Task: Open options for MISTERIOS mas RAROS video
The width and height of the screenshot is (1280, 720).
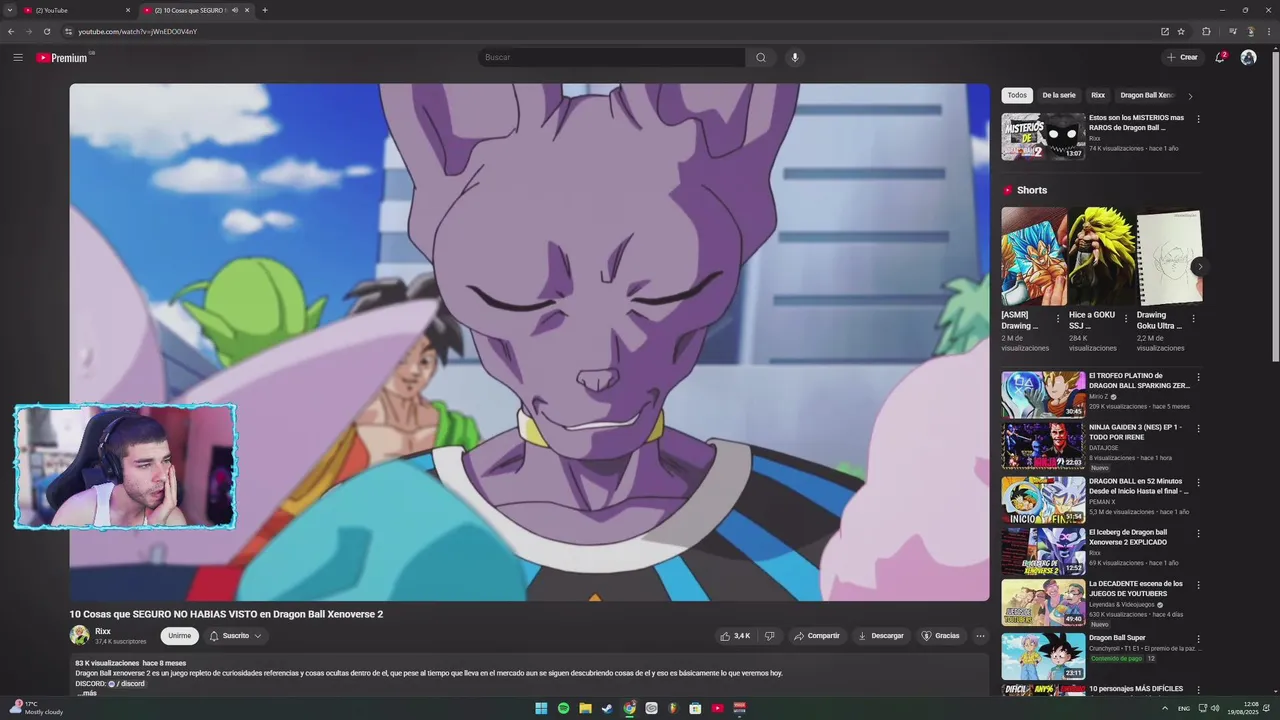Action: 1198,119
